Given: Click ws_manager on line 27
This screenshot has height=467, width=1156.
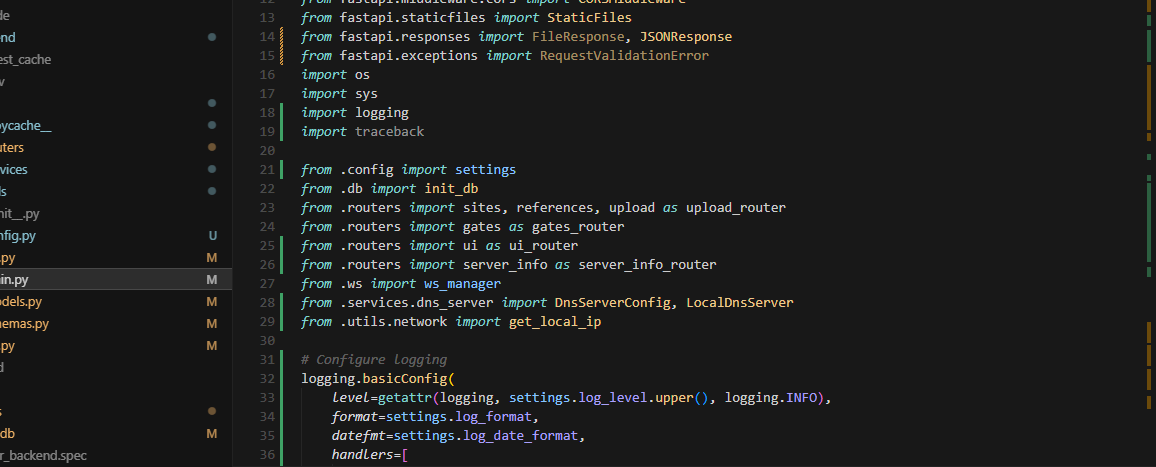Looking at the screenshot, I should click(462, 283).
